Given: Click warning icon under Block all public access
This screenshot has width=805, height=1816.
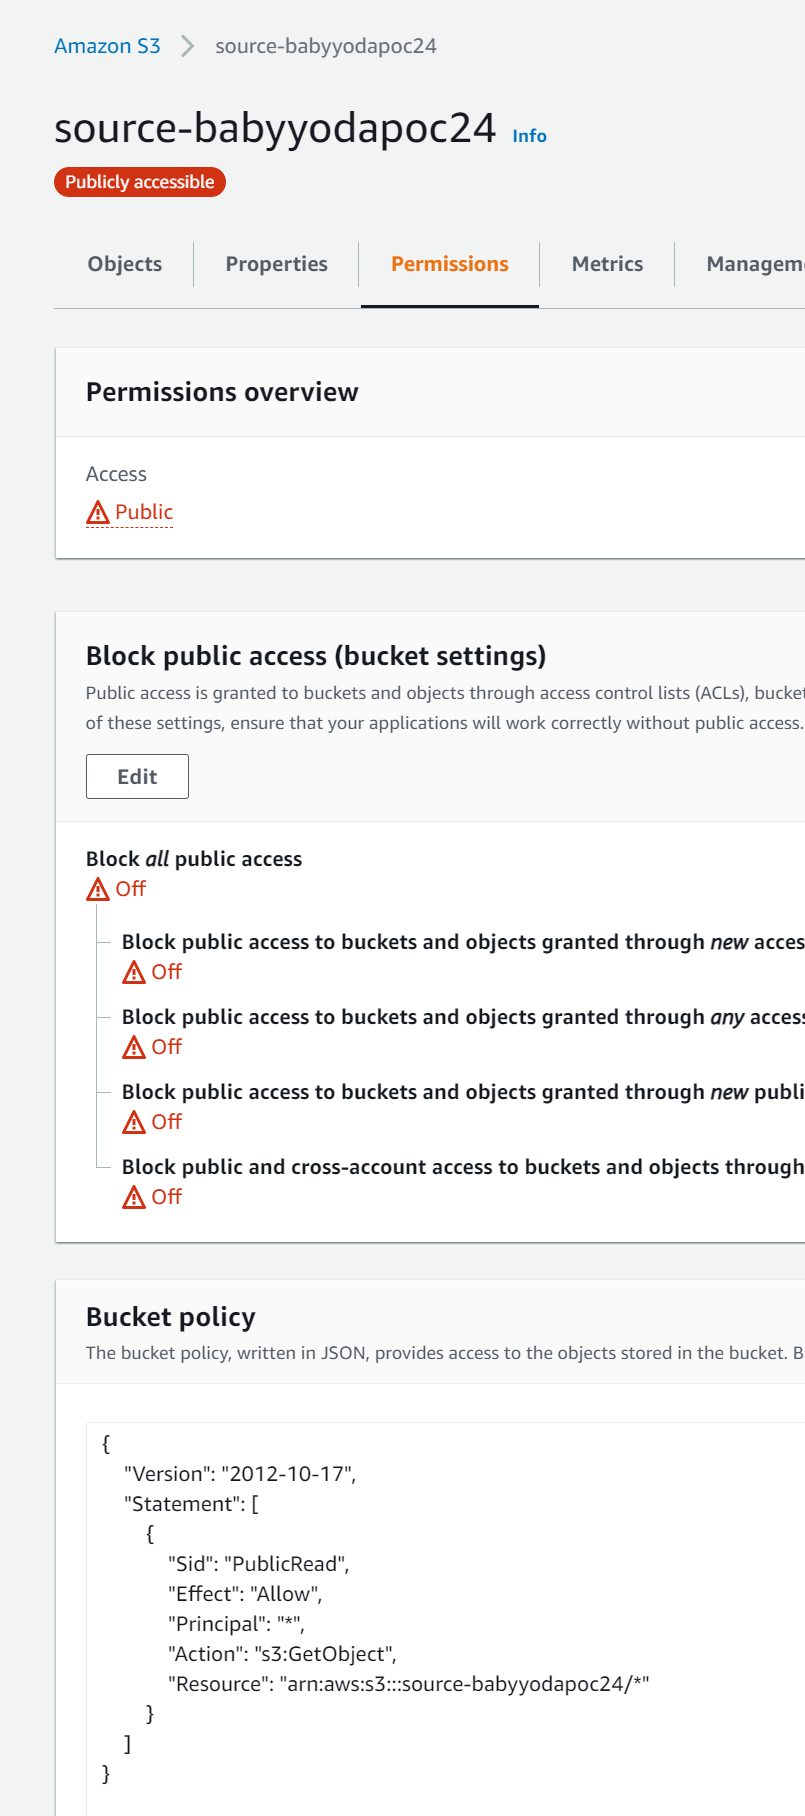Looking at the screenshot, I should (98, 889).
